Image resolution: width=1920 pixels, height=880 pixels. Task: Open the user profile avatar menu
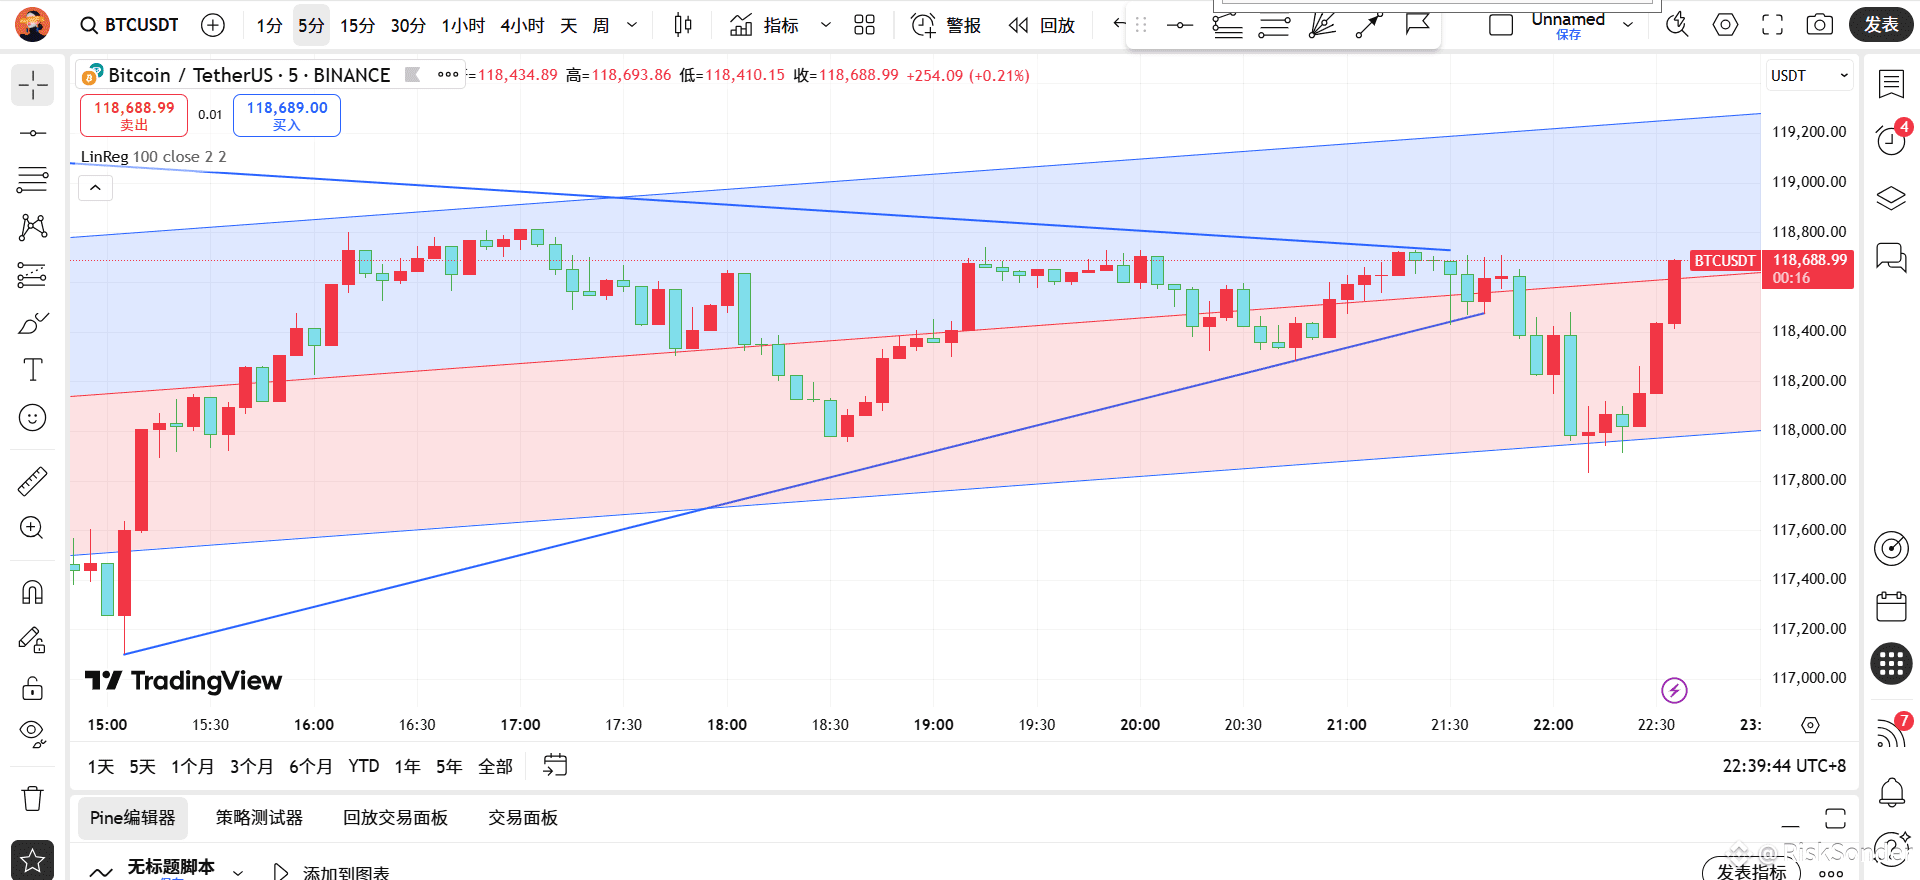click(x=32, y=24)
